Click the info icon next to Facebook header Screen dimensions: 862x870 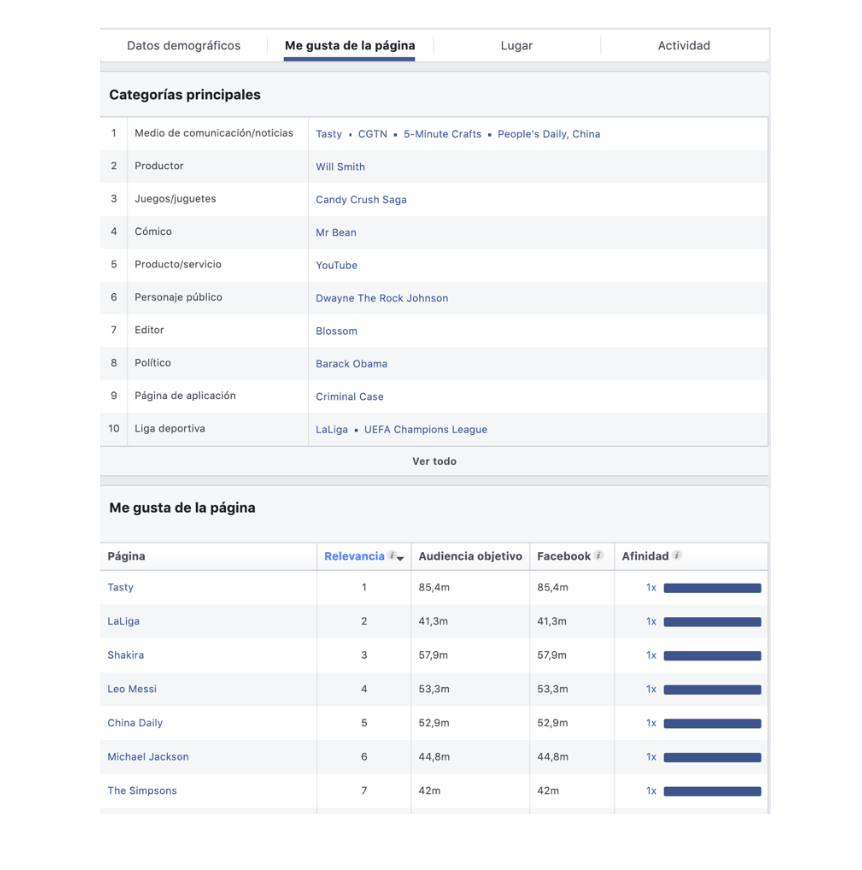pyautogui.click(x=599, y=556)
